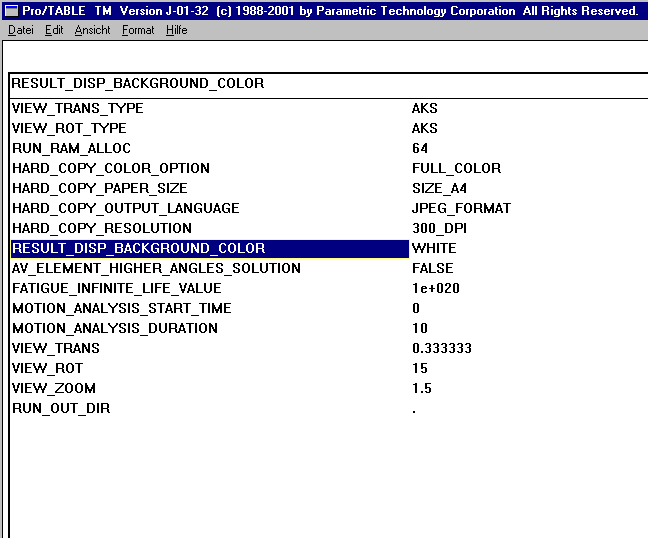The image size is (648, 538).
Task: Click the value 10 for MOTION_ANALYSIS_DURATION
Action: [x=420, y=328]
